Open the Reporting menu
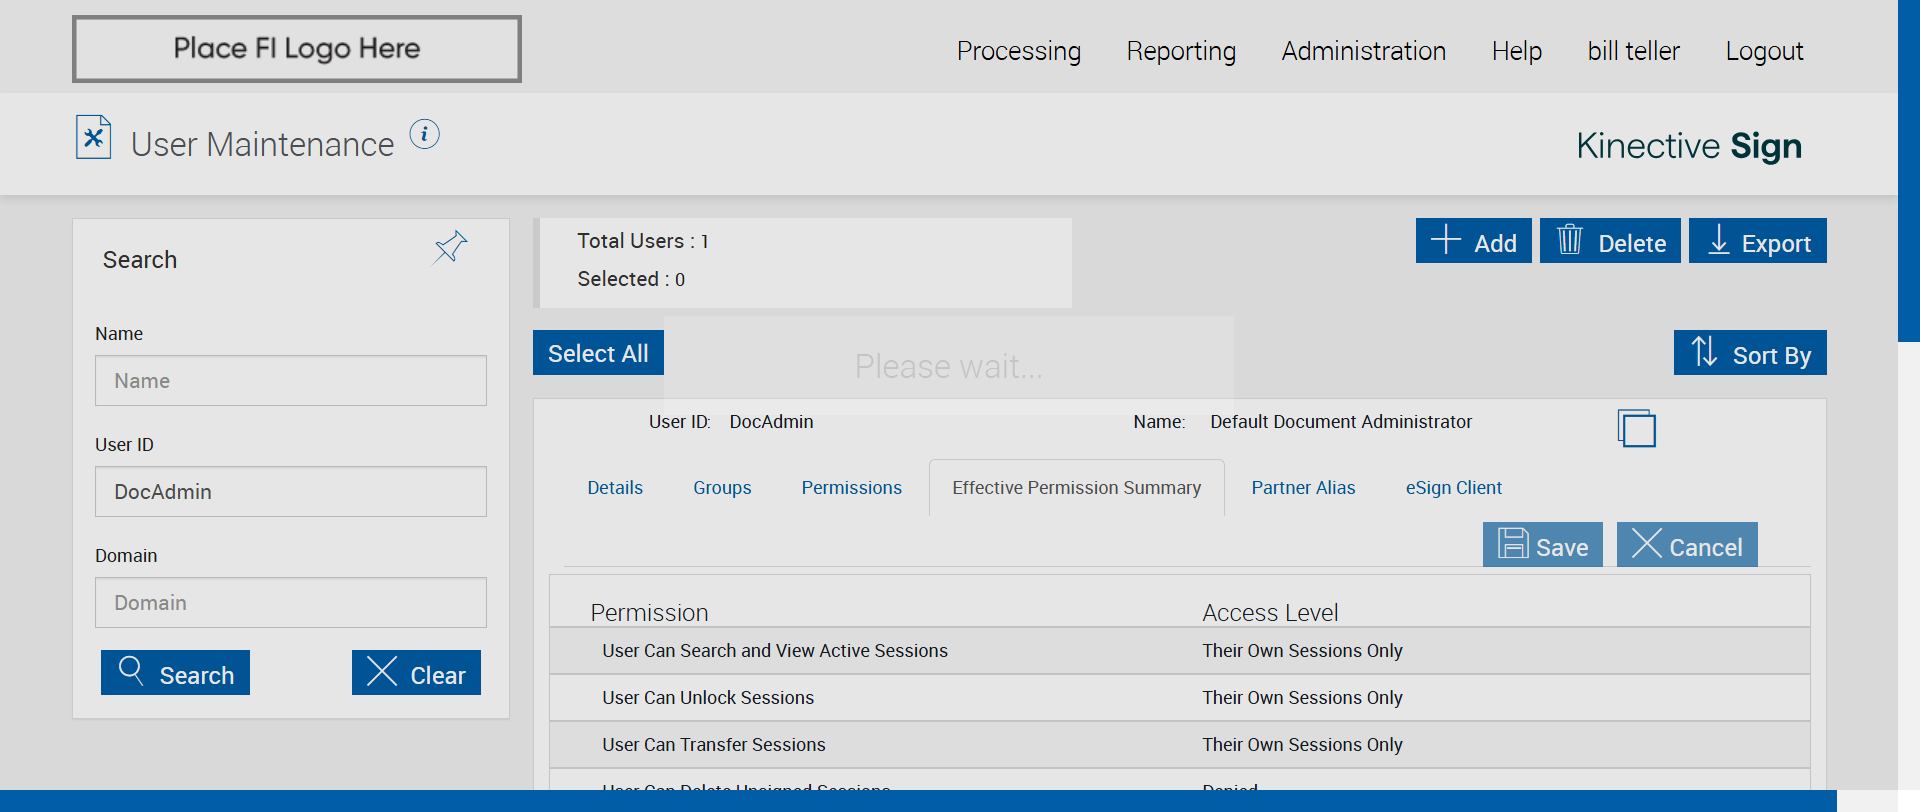The height and width of the screenshot is (812, 1920). 1181,51
